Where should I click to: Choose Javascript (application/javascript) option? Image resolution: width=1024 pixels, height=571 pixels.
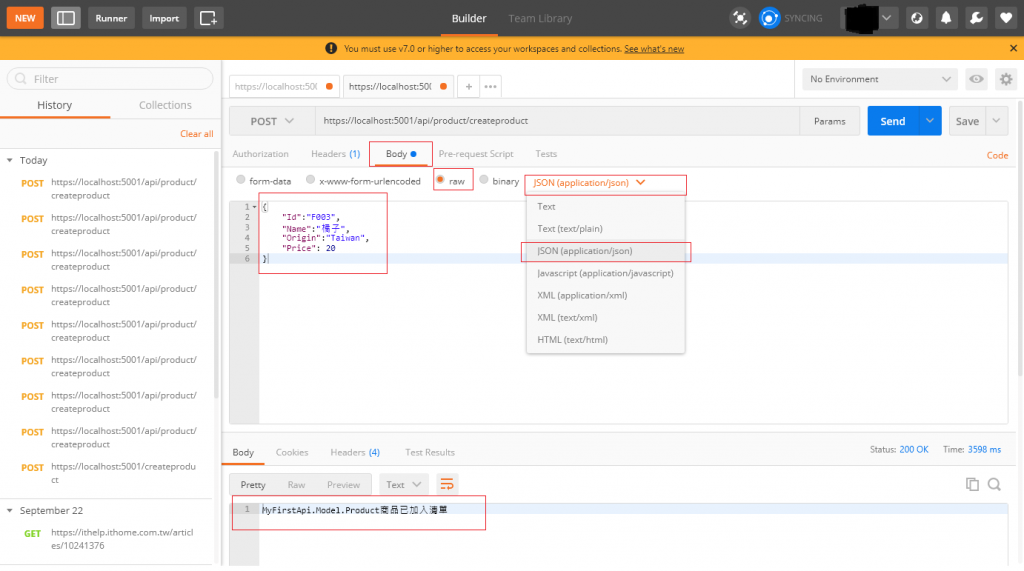click(605, 273)
